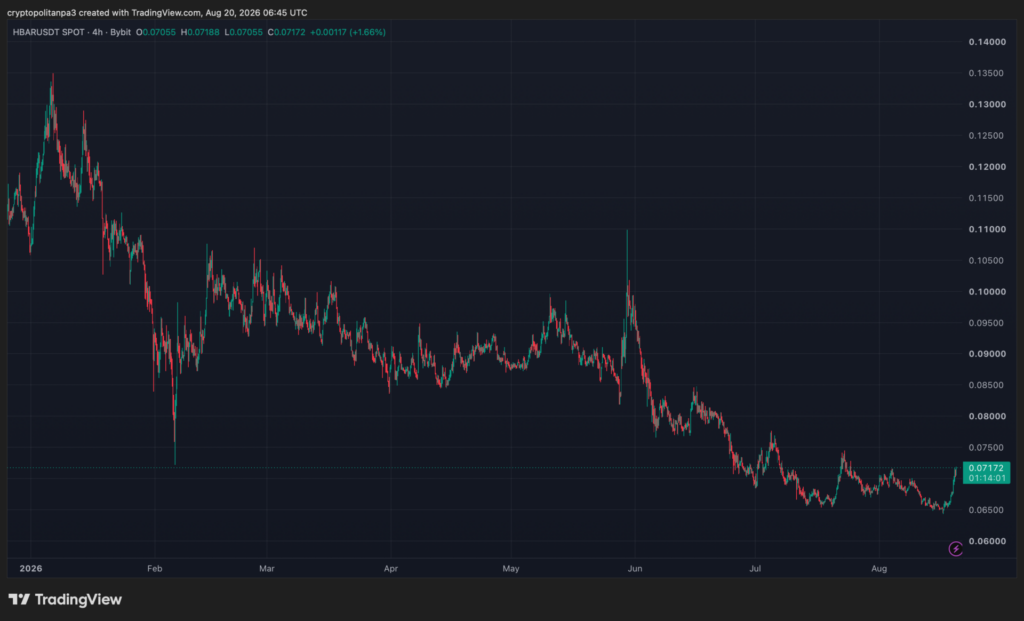Click the 0.10500 price axis label
1024x621 pixels.
[987, 261]
